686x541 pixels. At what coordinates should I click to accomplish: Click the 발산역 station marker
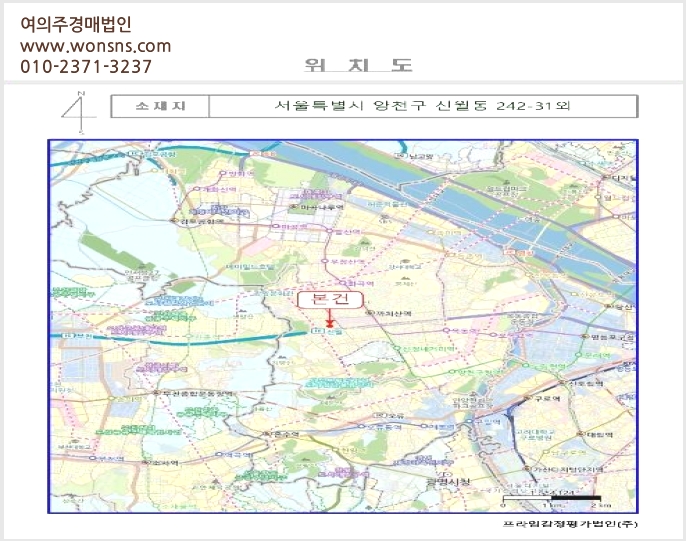pos(329,230)
